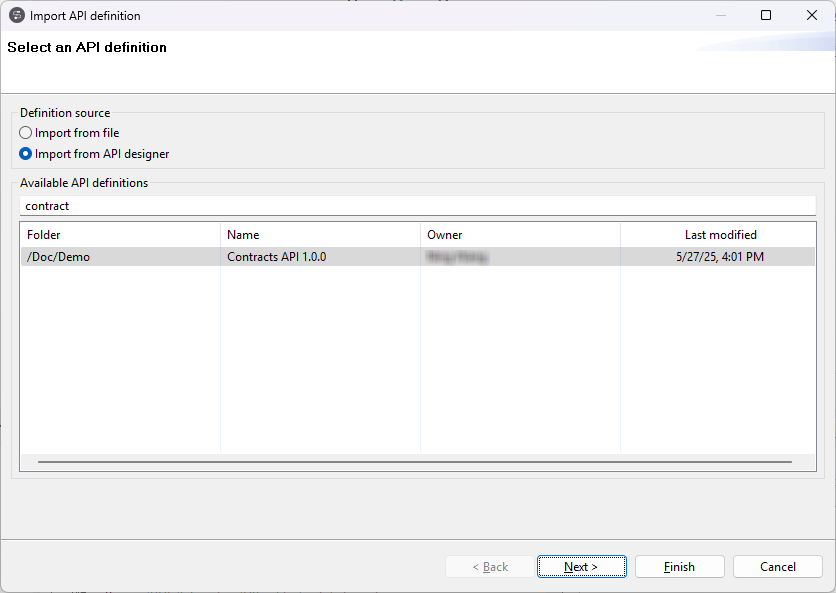This screenshot has width=836, height=593.
Task: Cancel the API import dialog
Action: point(777,566)
